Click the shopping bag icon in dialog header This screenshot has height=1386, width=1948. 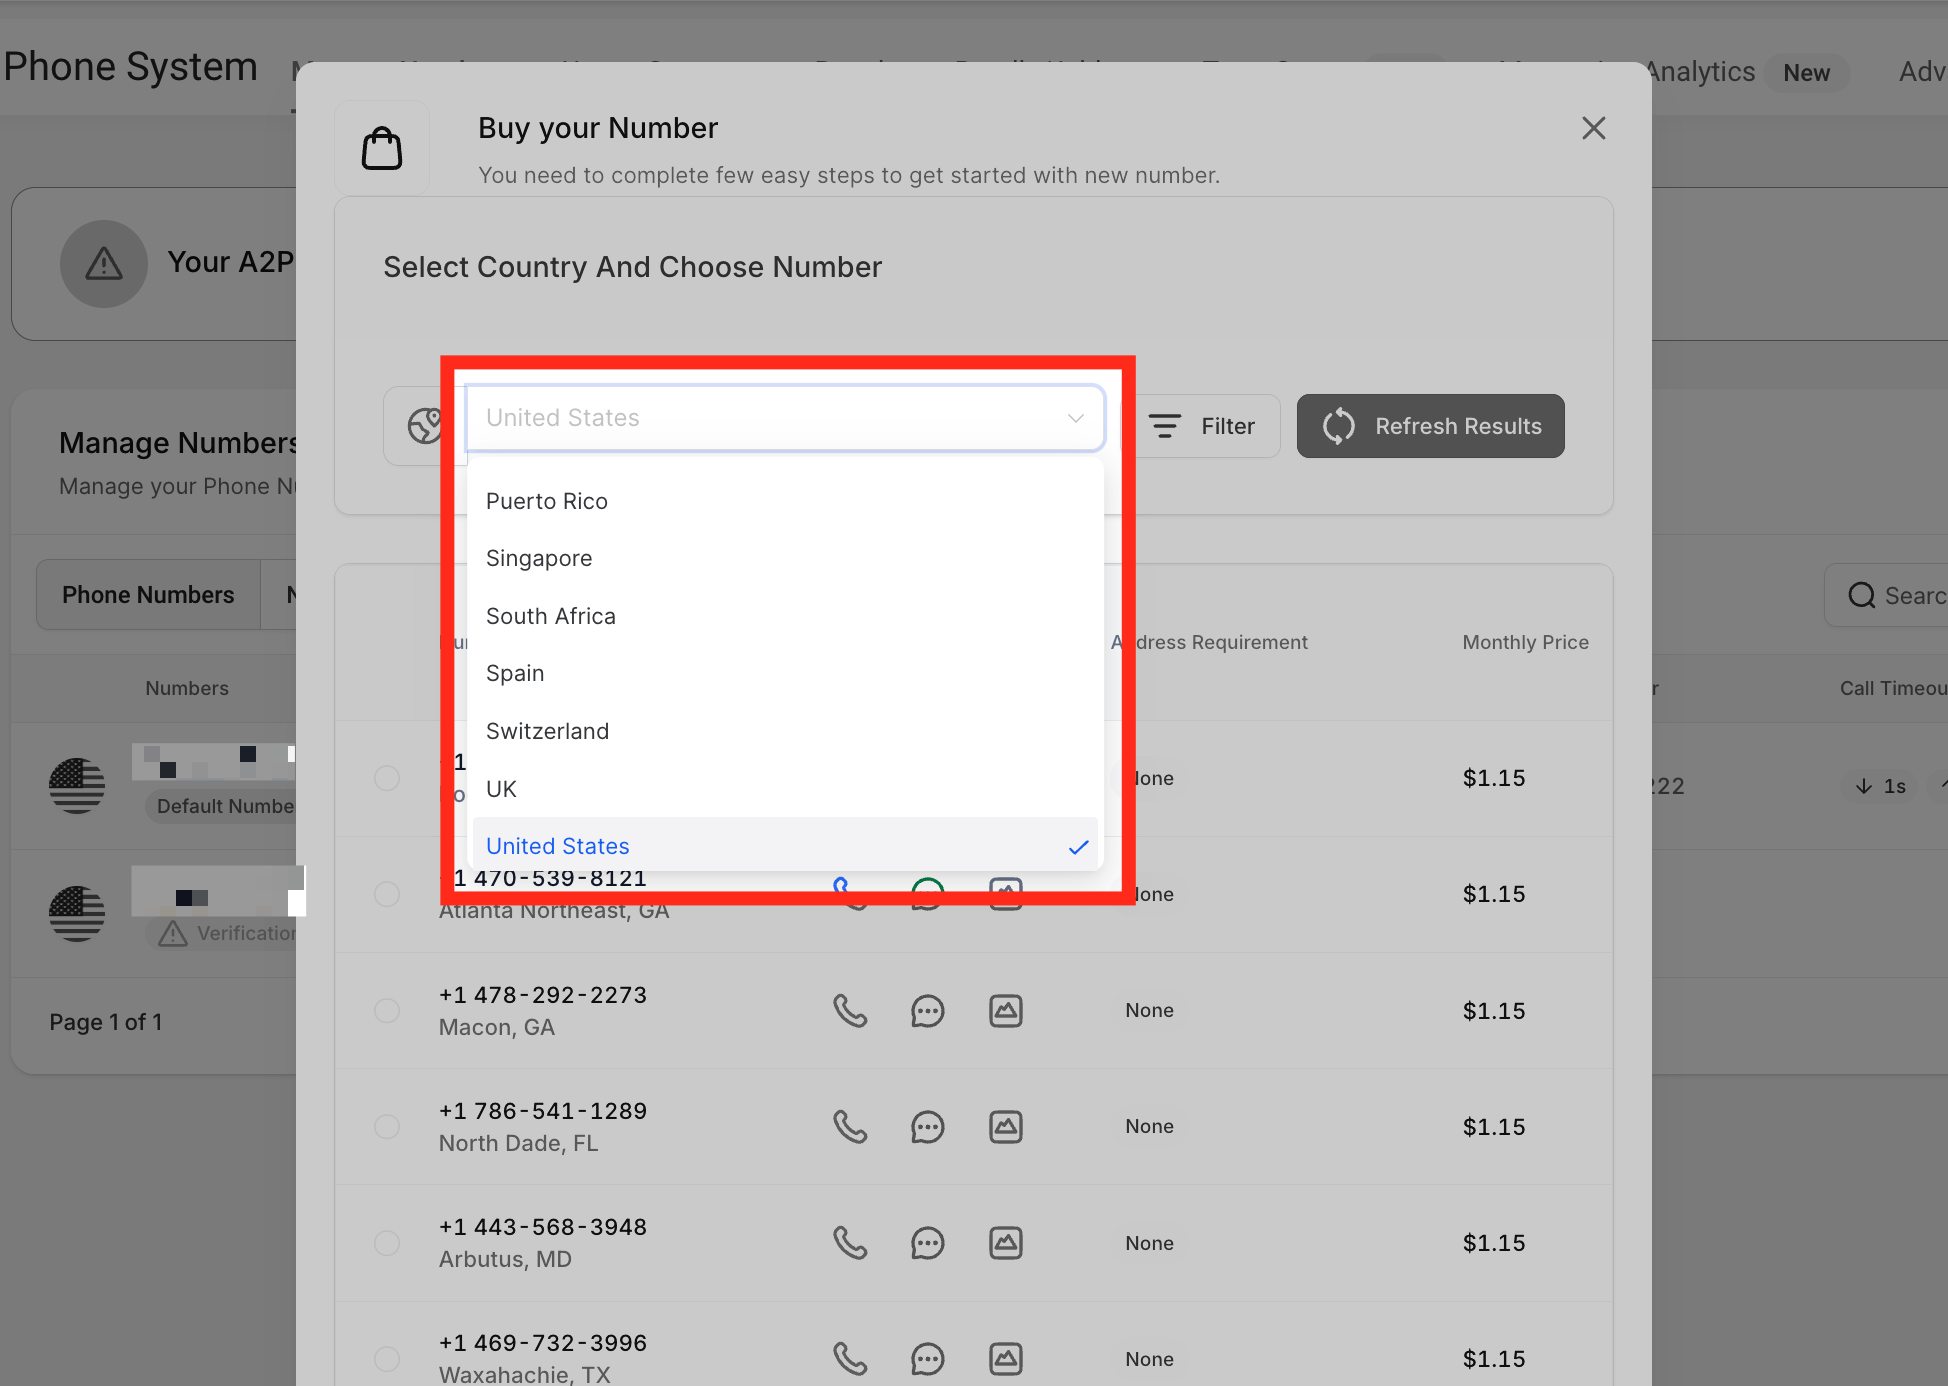[x=382, y=149]
